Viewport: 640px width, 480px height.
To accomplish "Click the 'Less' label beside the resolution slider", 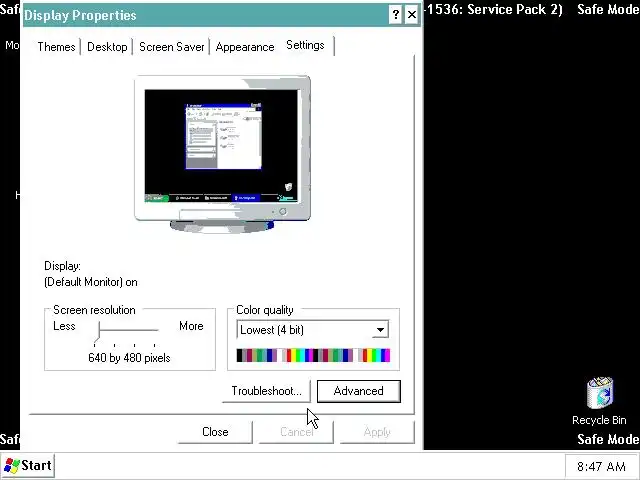I will click(x=64, y=326).
